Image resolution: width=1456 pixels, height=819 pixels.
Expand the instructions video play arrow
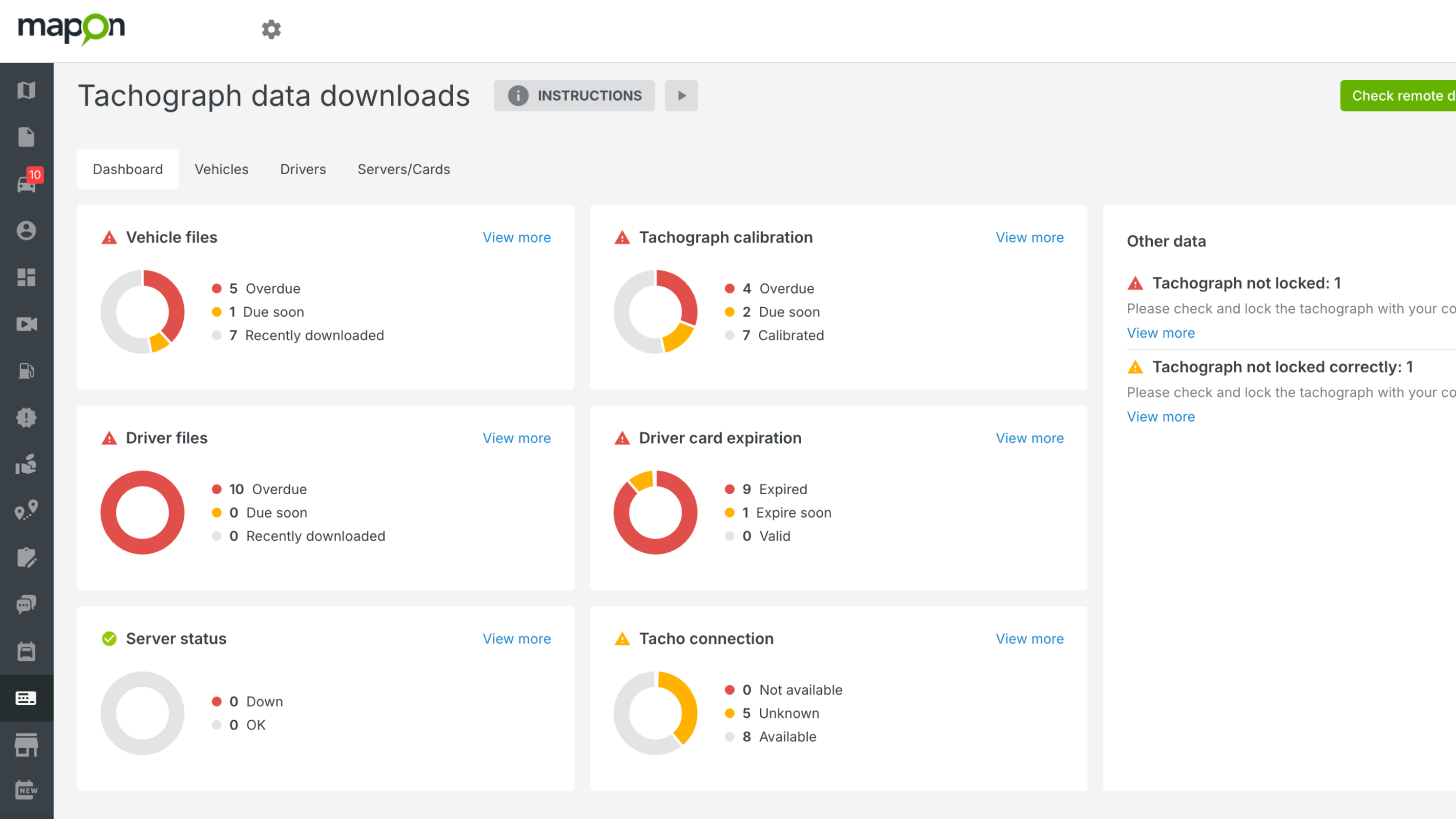point(681,95)
